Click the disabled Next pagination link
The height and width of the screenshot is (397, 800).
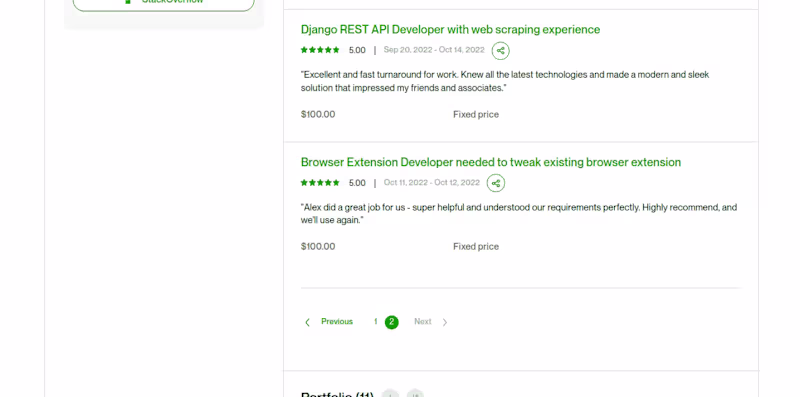click(422, 321)
